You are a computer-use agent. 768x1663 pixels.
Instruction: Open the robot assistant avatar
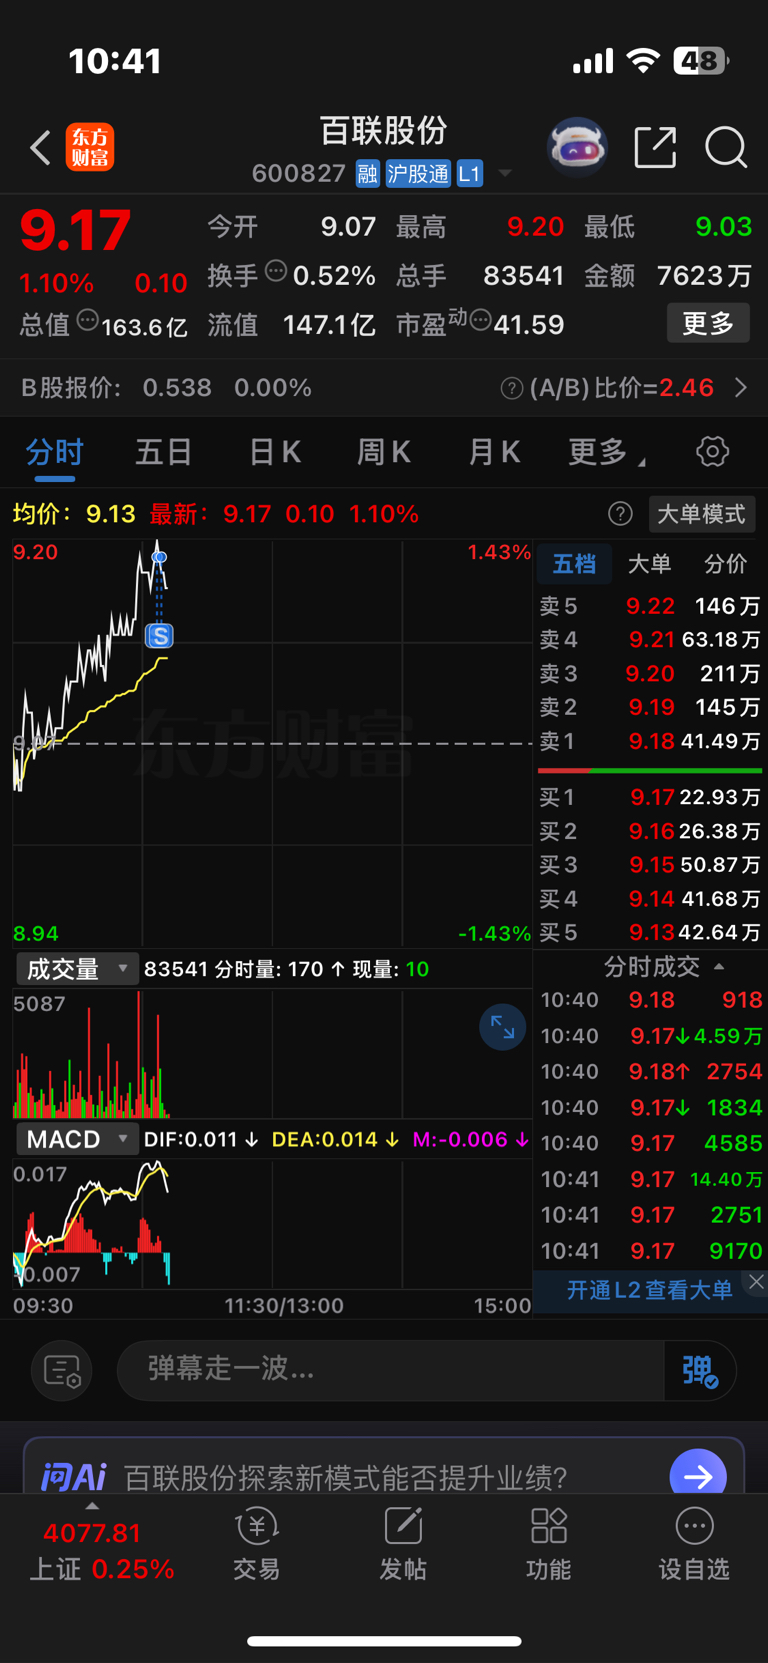pyautogui.click(x=577, y=147)
